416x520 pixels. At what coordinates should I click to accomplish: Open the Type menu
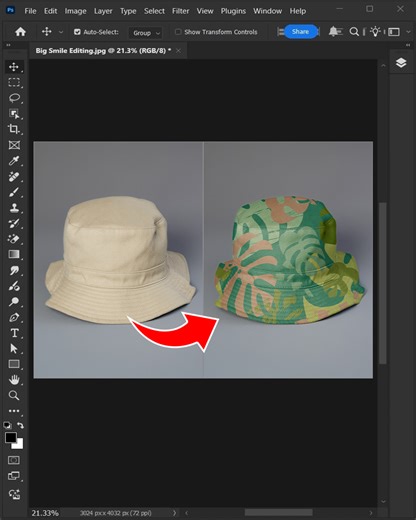pos(128,11)
